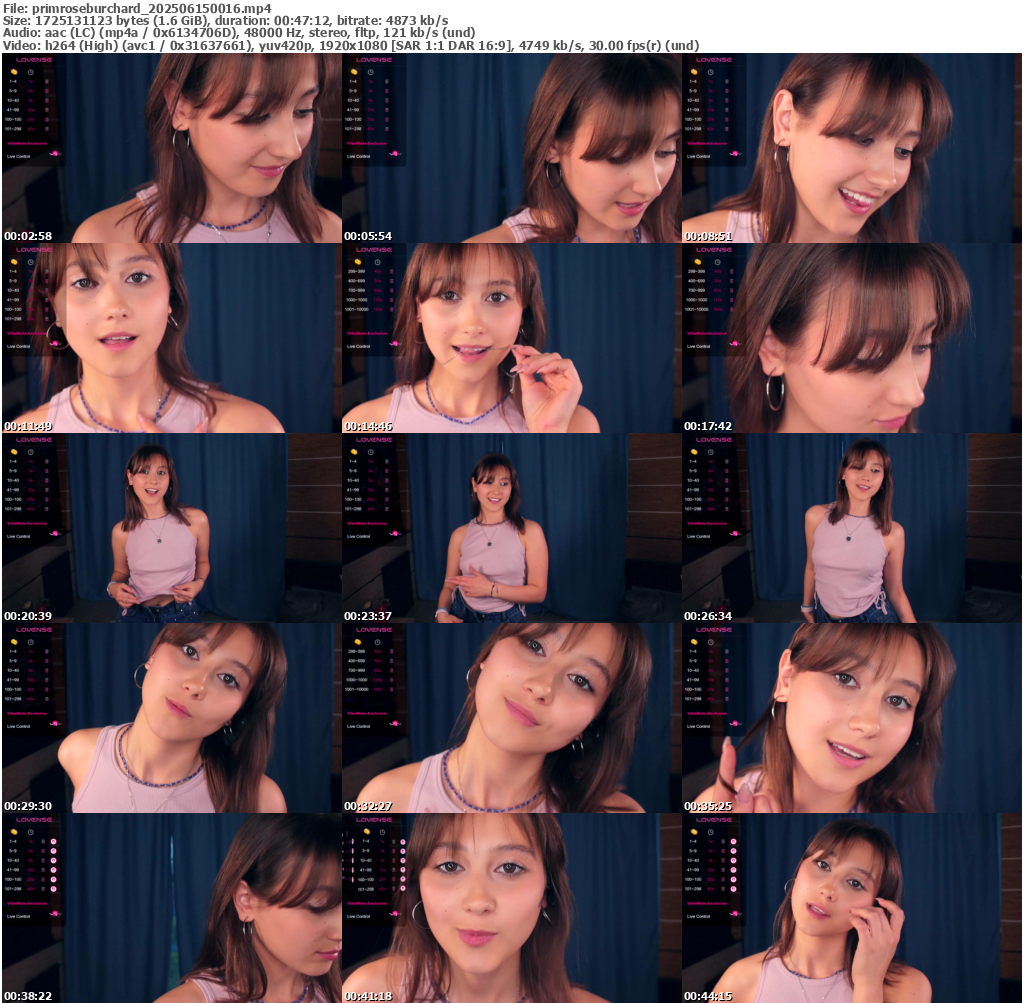
Task: Click the 00:11:49 timestamp label
Action: coord(28,426)
